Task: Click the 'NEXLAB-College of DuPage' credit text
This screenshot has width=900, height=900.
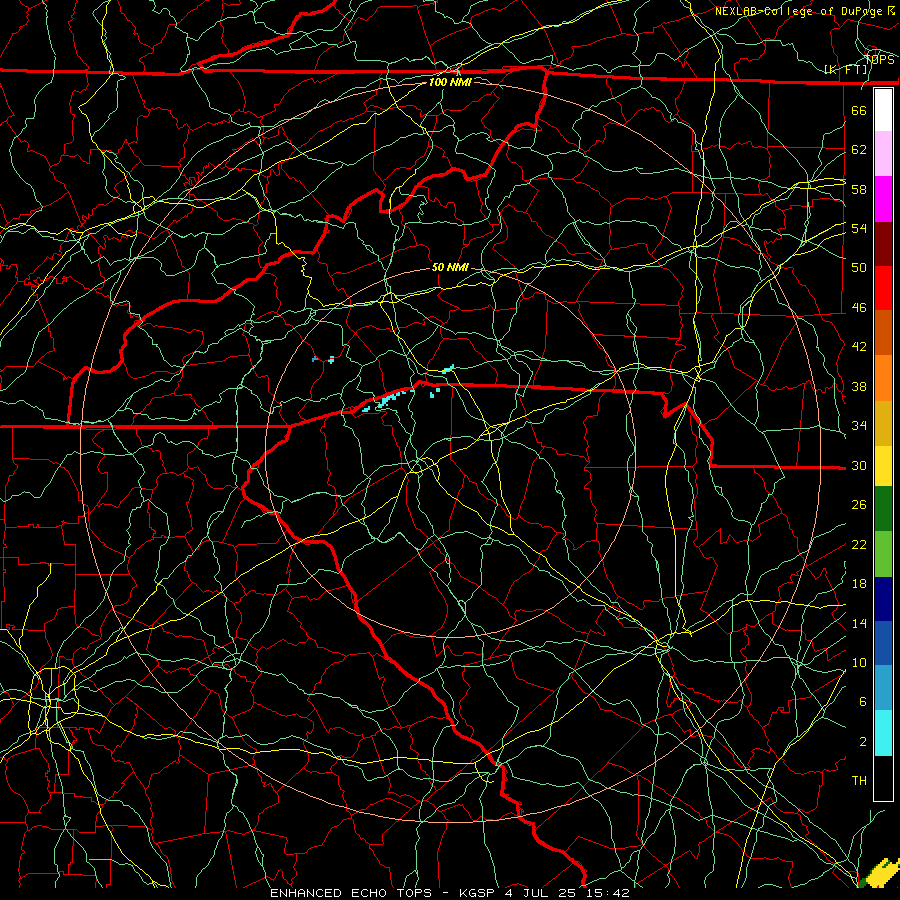Action: (798, 11)
